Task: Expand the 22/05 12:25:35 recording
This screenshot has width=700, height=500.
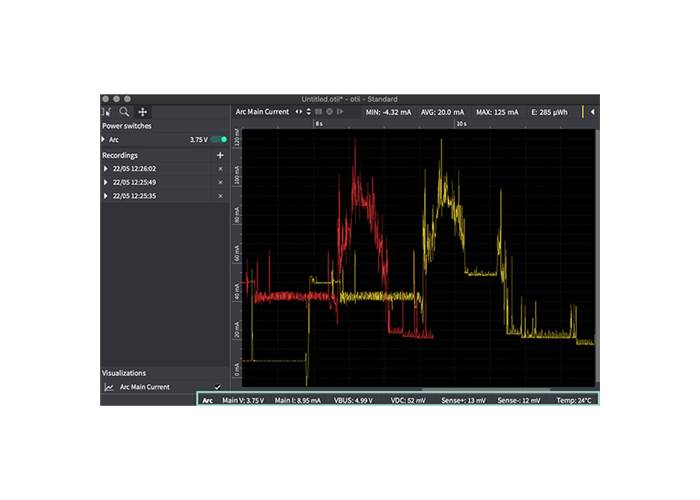Action: [106, 196]
